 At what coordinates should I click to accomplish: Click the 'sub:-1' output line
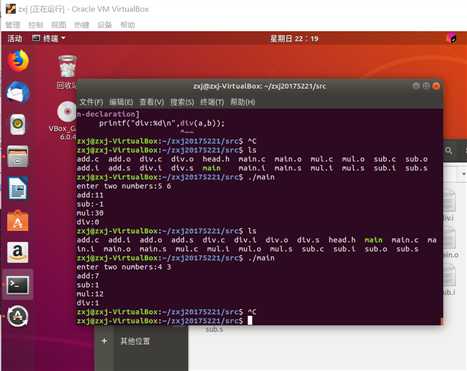pyautogui.click(x=90, y=204)
